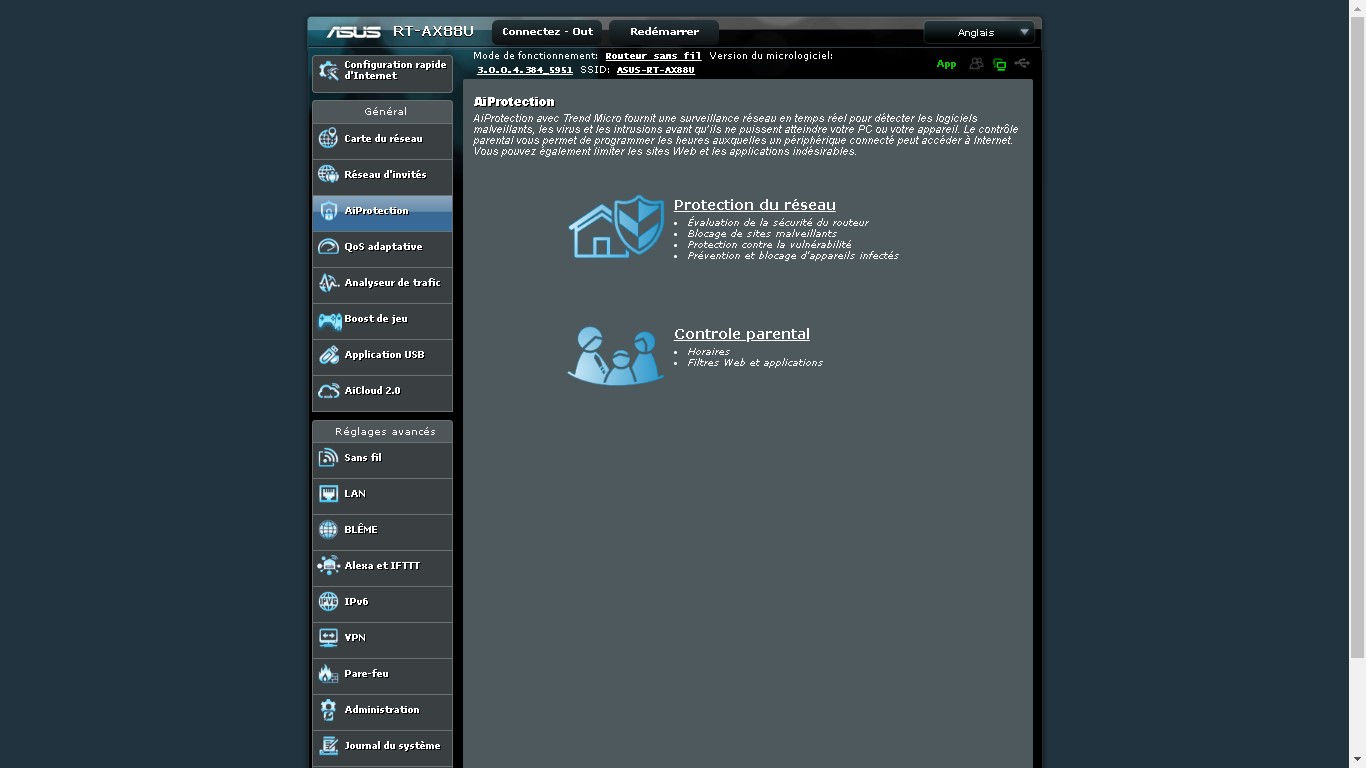Click the Routeur sans fil mode link
Viewport: 1366px width, 768px height.
(x=653, y=56)
